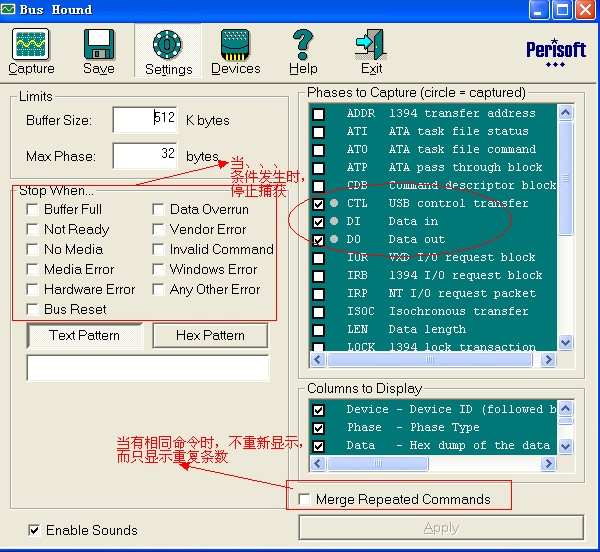Uncheck DI Data in phase
The width and height of the screenshot is (600, 552).
pos(318,222)
